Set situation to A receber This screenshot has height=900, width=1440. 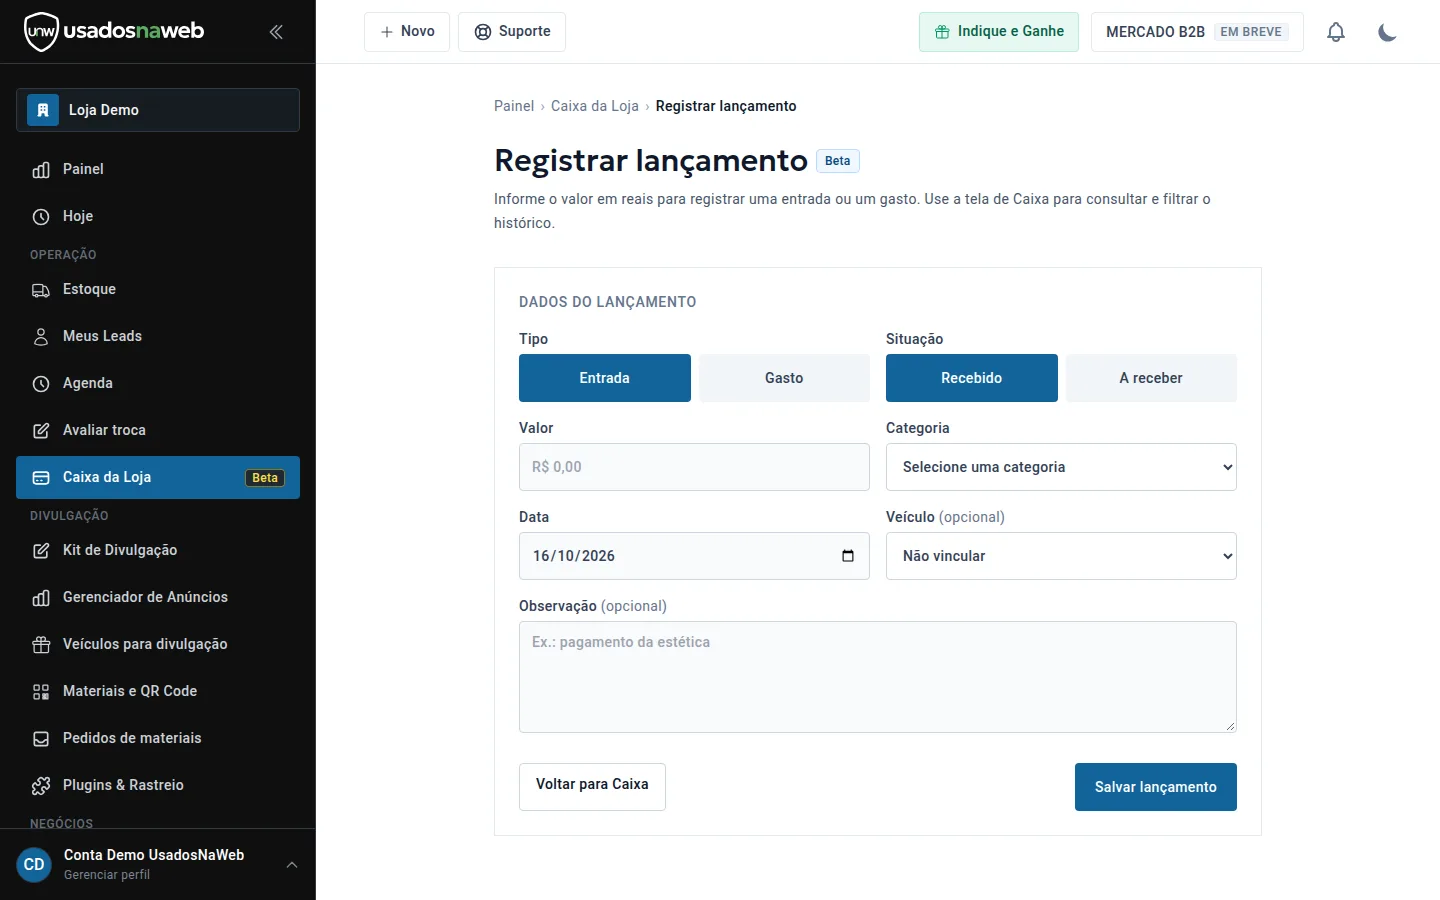coord(1151,378)
